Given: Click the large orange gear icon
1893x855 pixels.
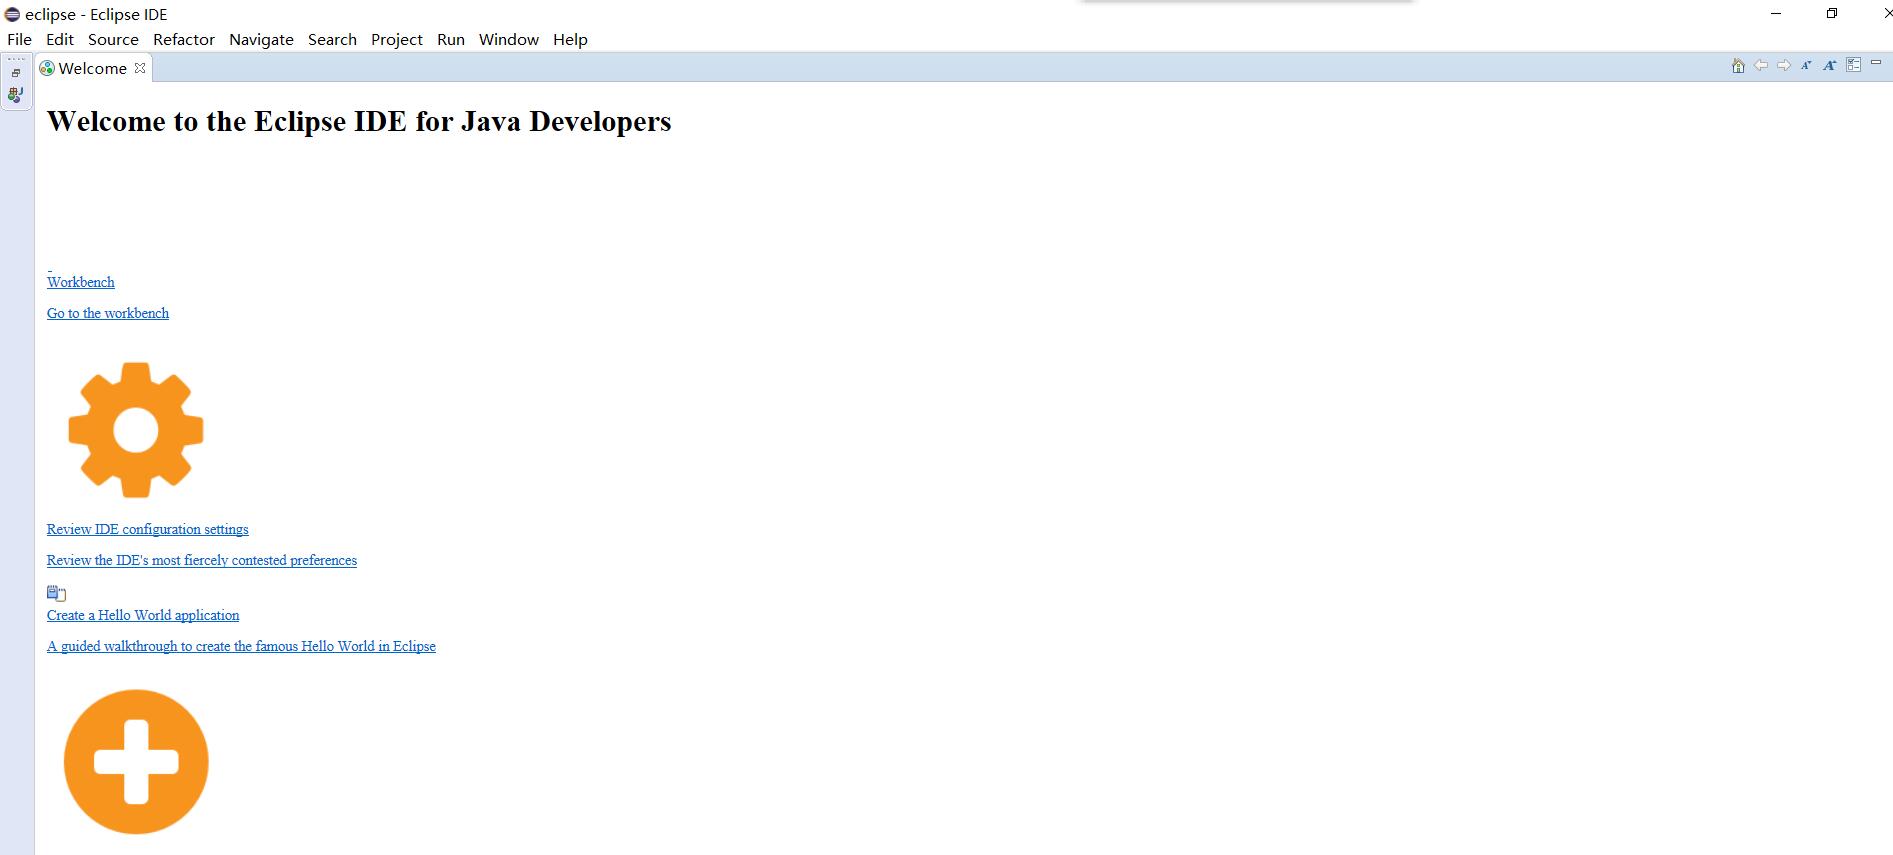Looking at the screenshot, I should [136, 430].
